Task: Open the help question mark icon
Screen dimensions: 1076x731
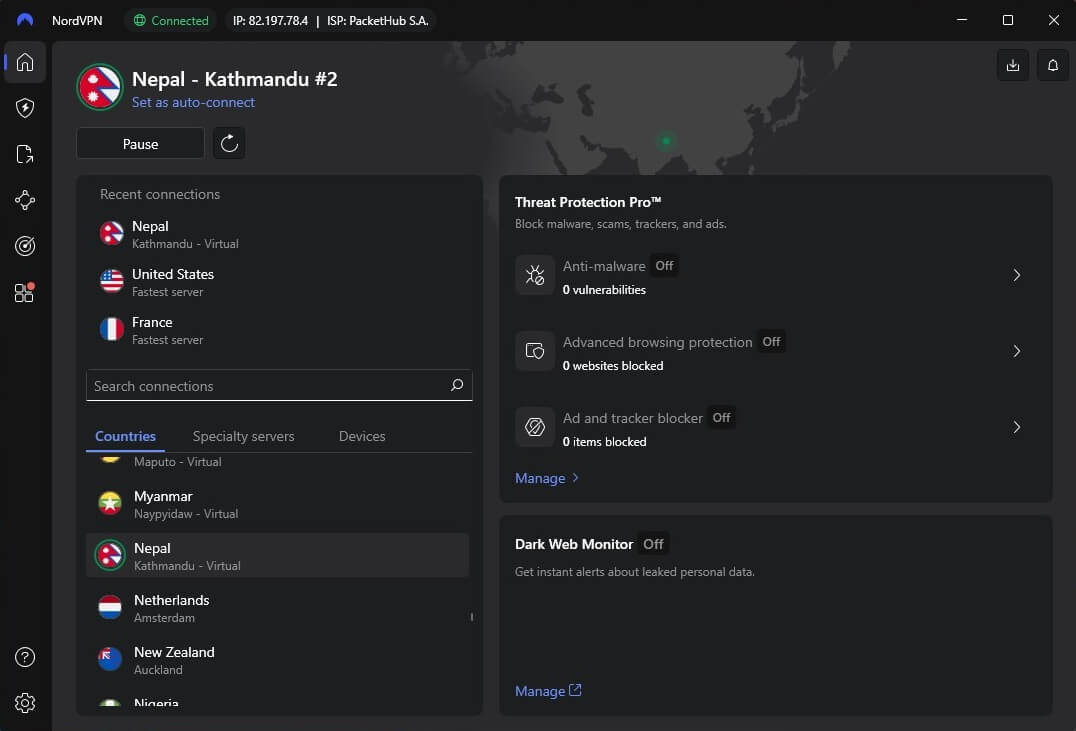Action: pyautogui.click(x=25, y=657)
